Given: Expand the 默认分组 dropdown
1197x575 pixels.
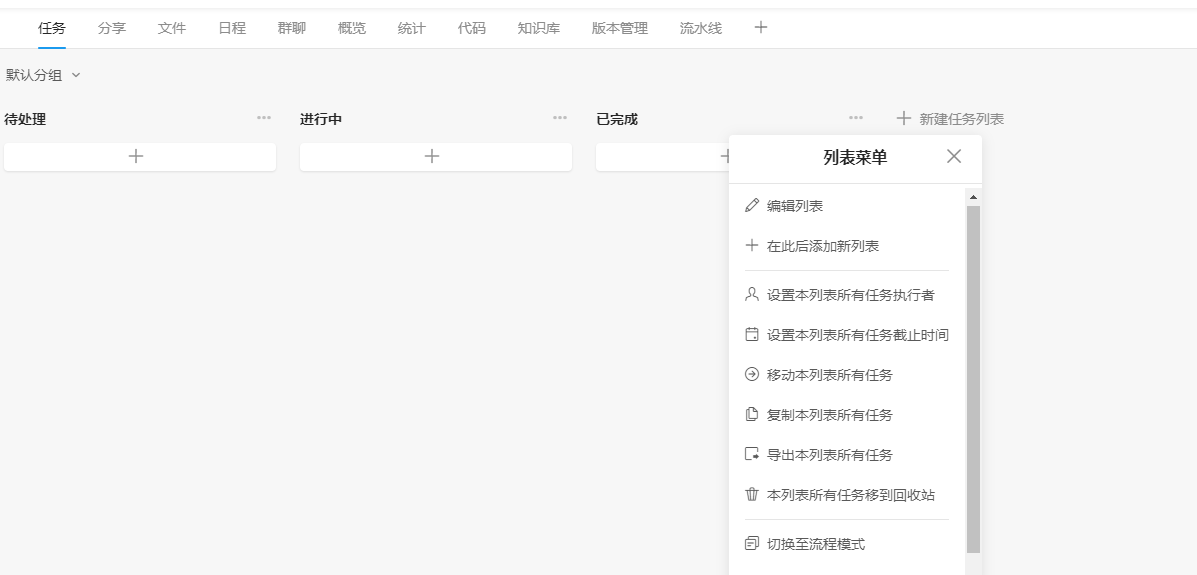Looking at the screenshot, I should (x=43, y=75).
